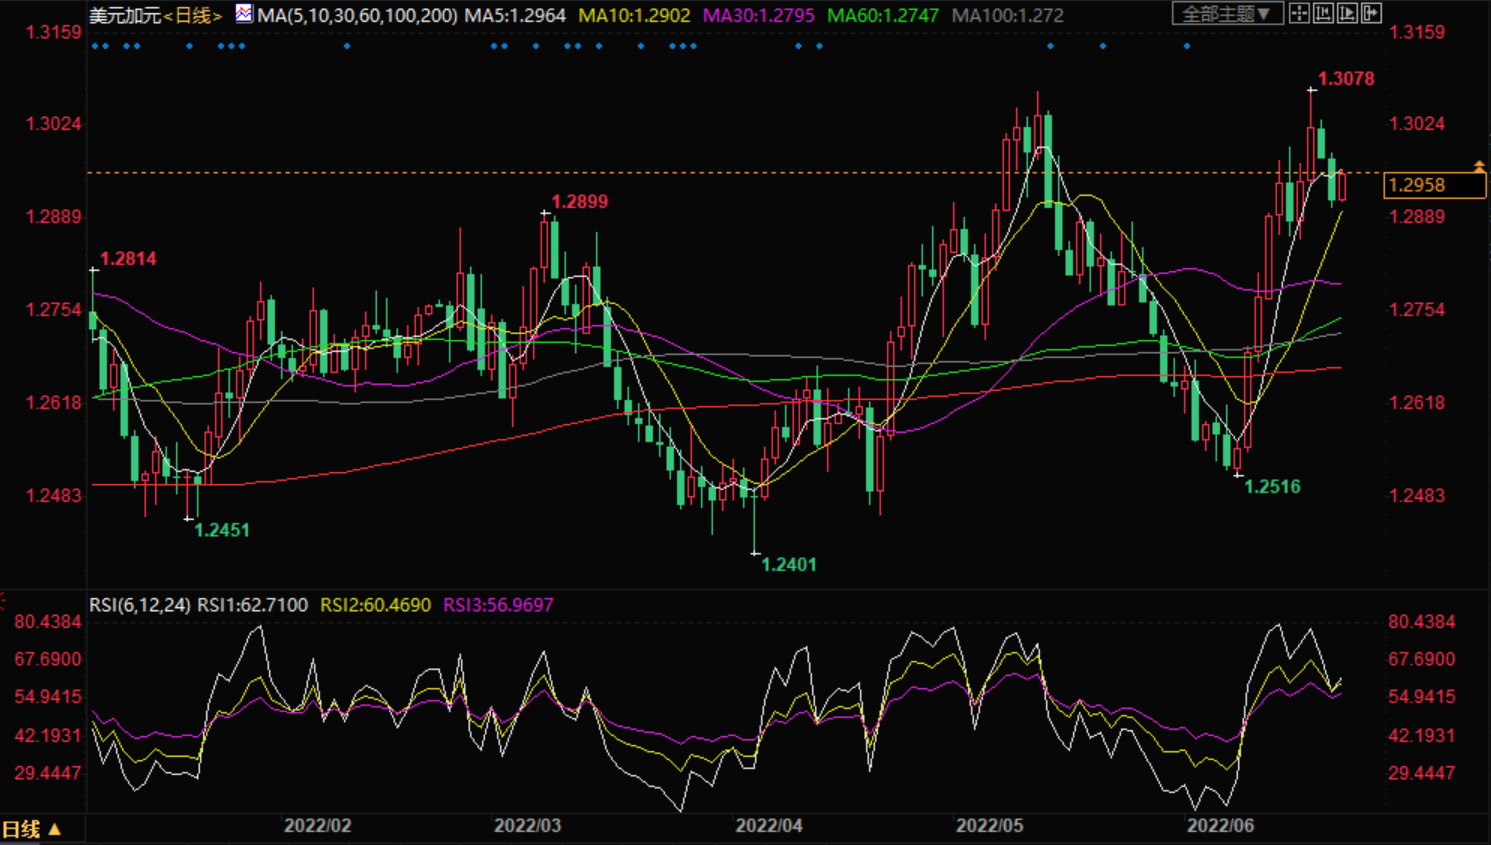This screenshot has height=845, width=1491.
Task: Click the crosshair cursor icon
Action: click(1299, 14)
